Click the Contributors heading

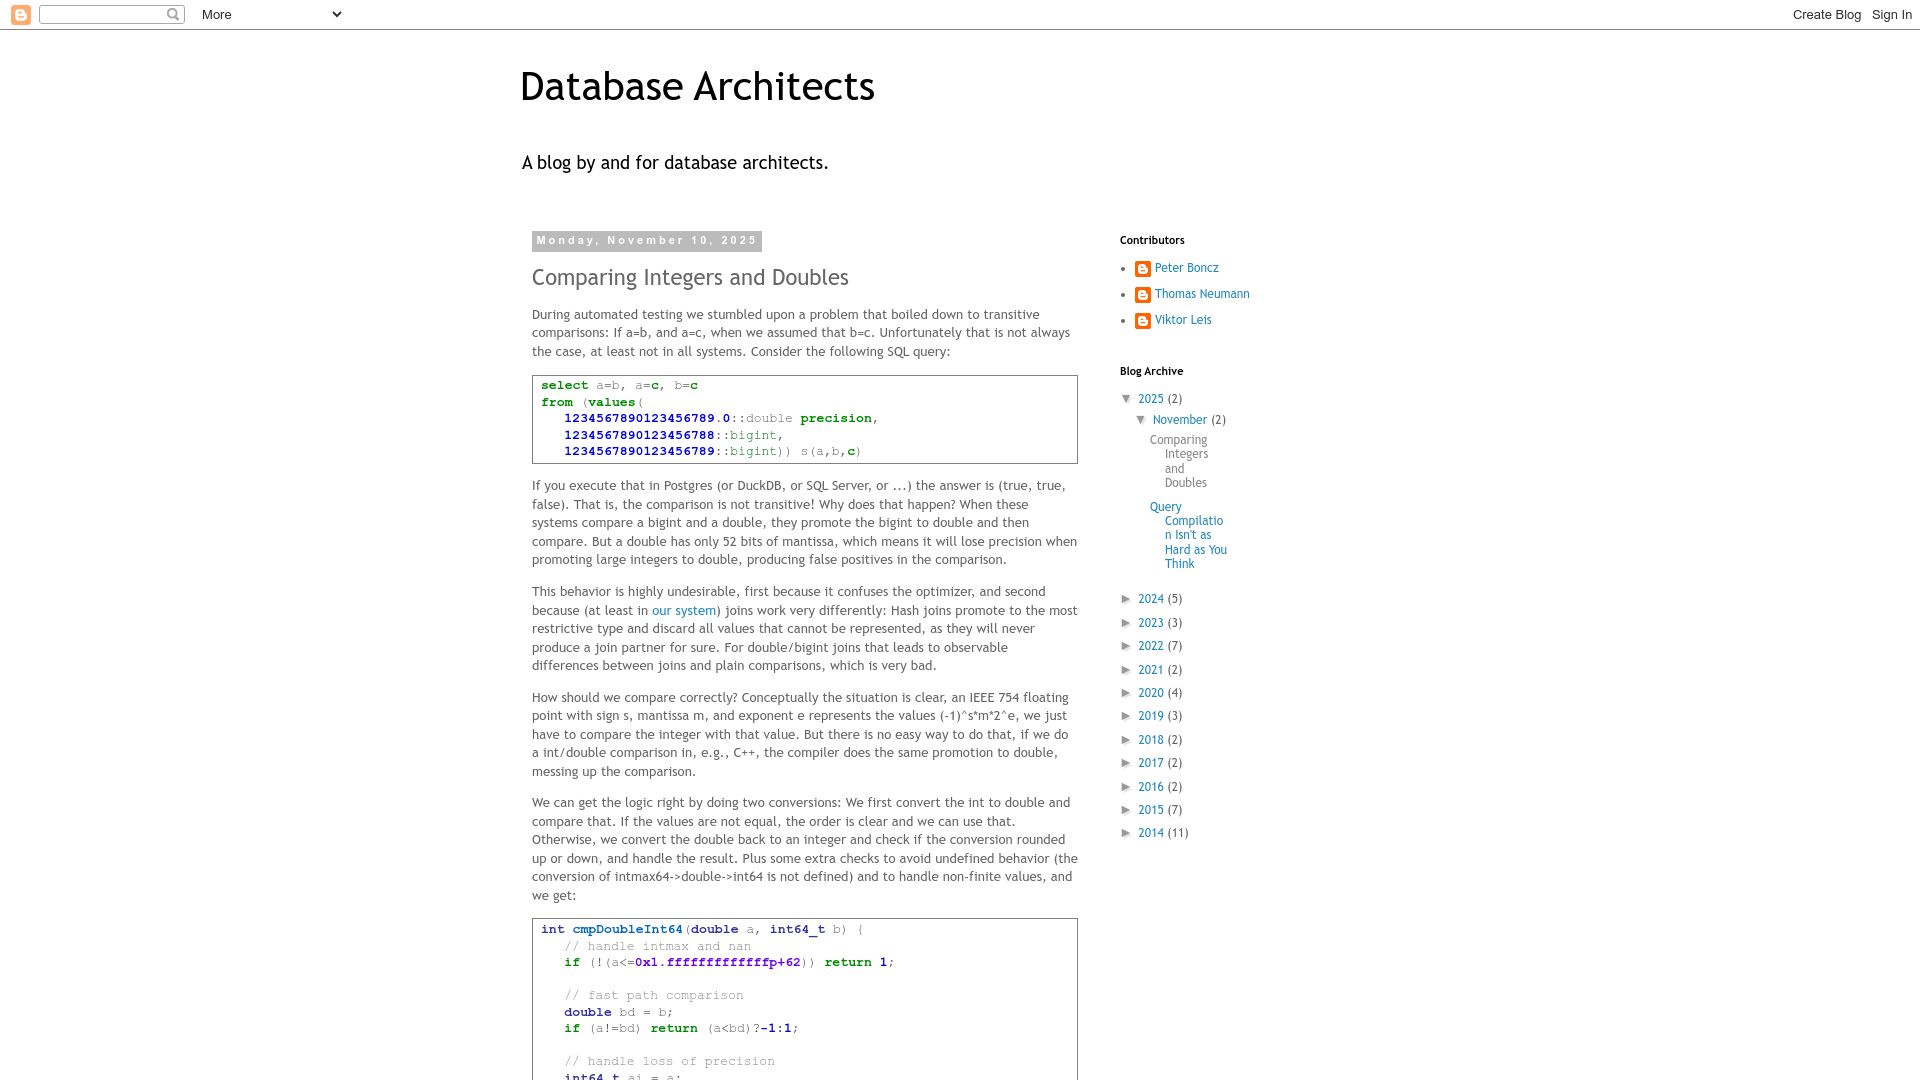(1152, 240)
